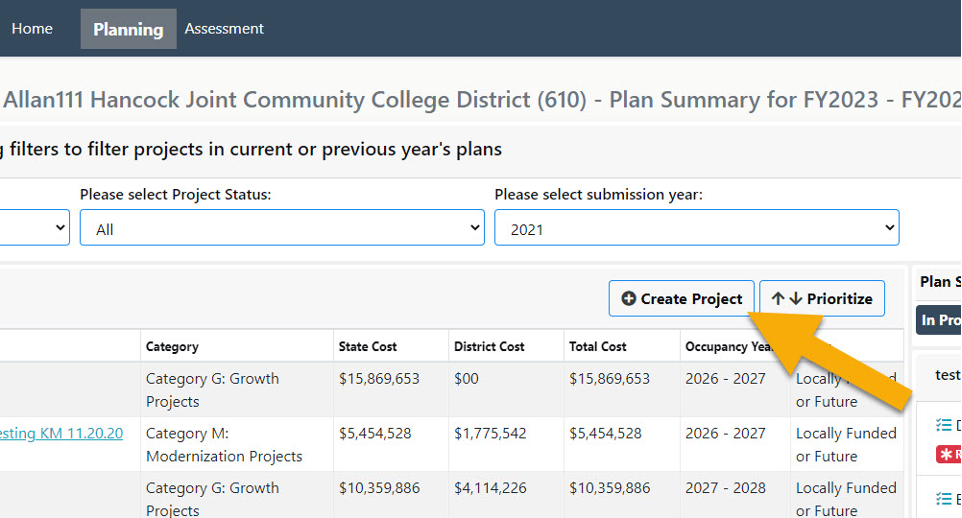Screen dimensions: 962x518
Task: Open the Home menu item
Action: pyautogui.click(x=32, y=29)
